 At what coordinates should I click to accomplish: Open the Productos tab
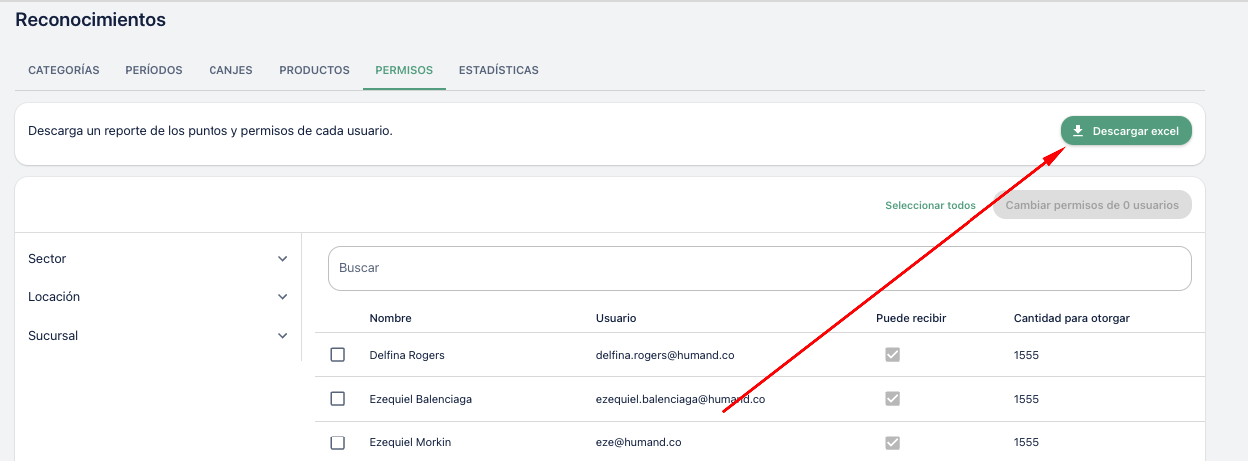click(x=314, y=71)
